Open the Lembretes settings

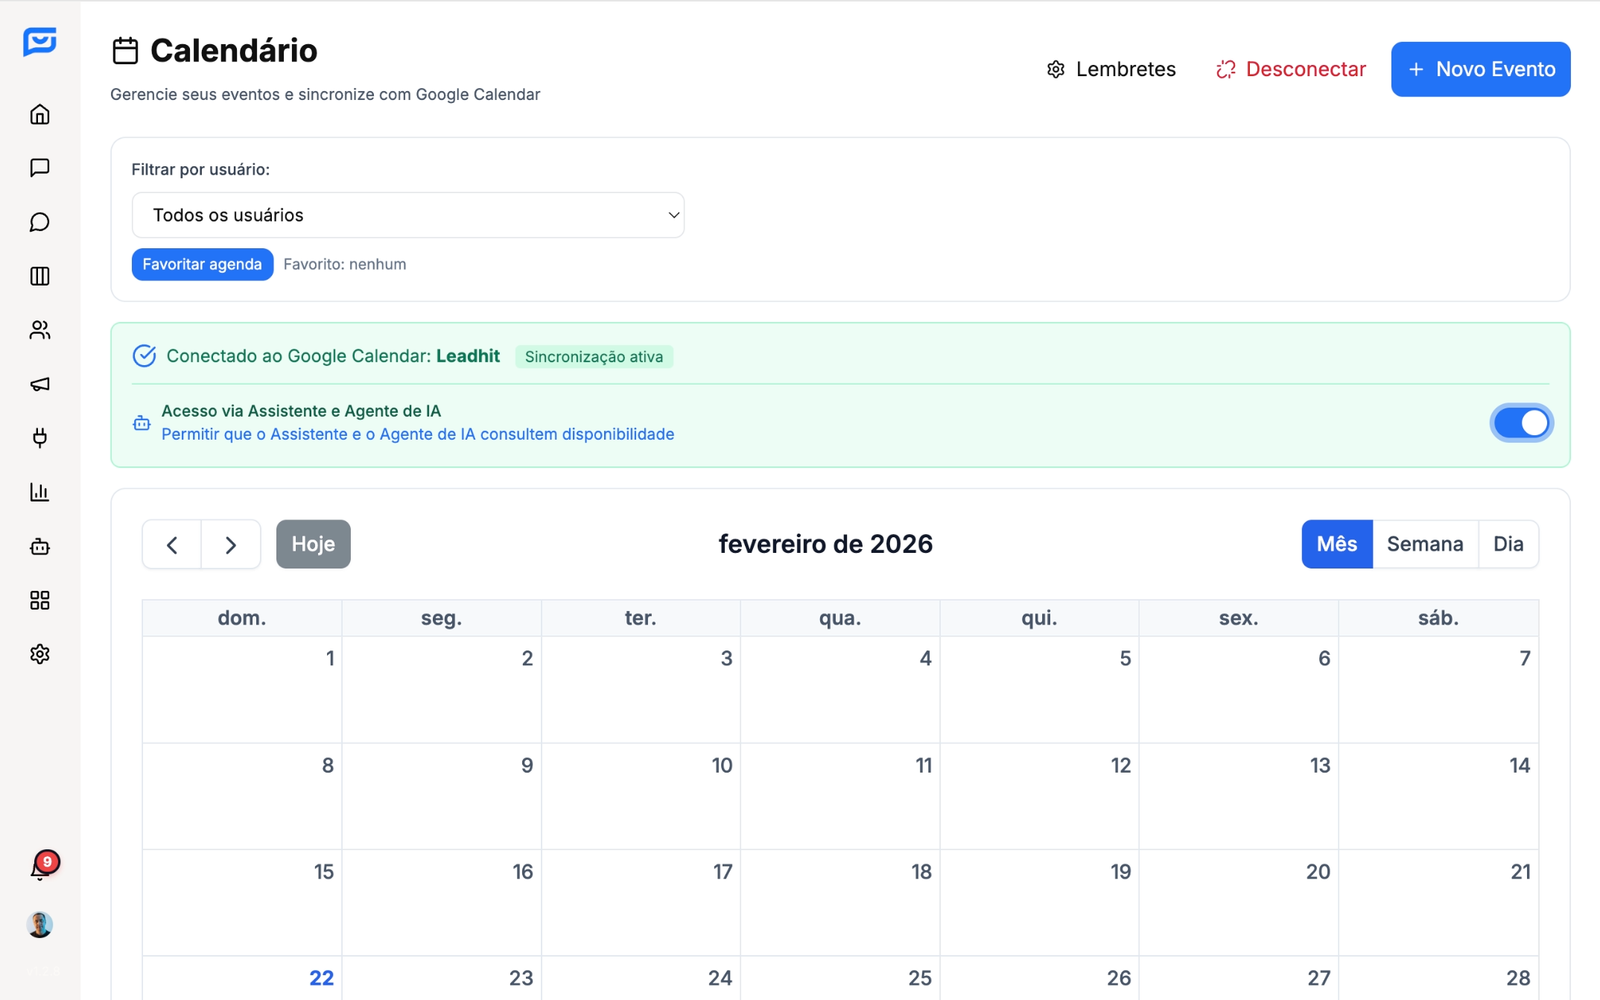1110,69
